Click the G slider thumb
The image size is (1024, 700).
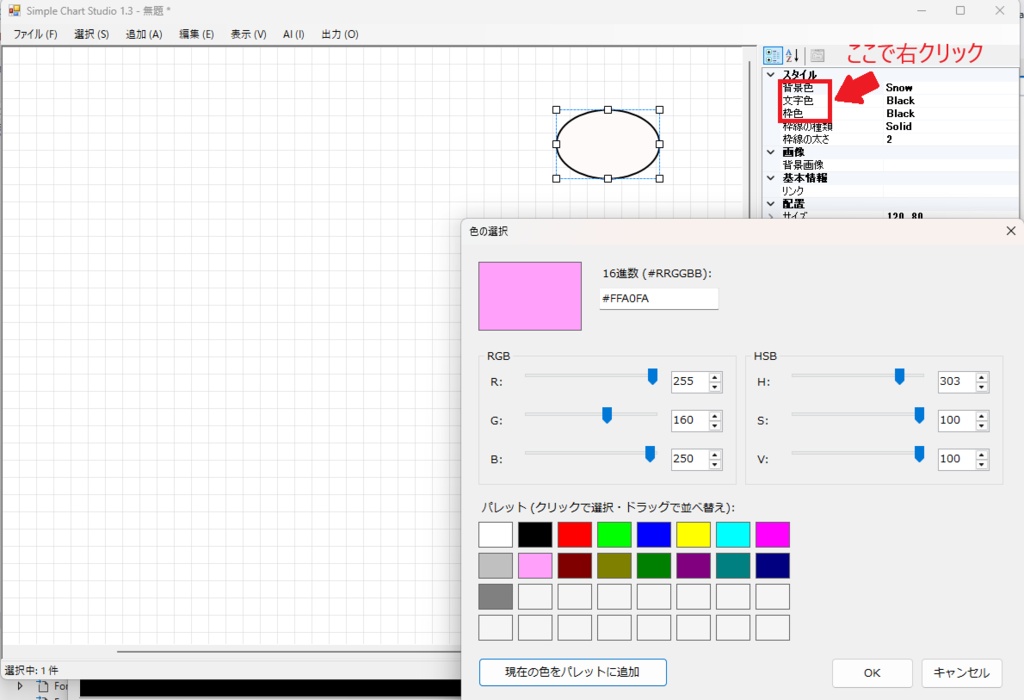607,415
